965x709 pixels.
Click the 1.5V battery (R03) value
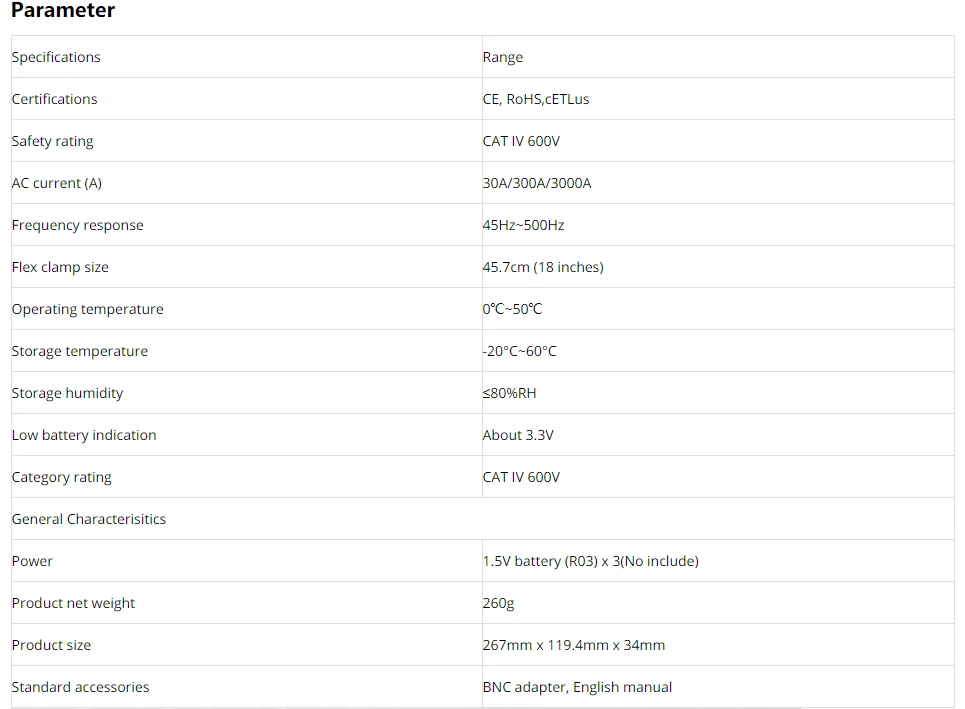point(591,561)
